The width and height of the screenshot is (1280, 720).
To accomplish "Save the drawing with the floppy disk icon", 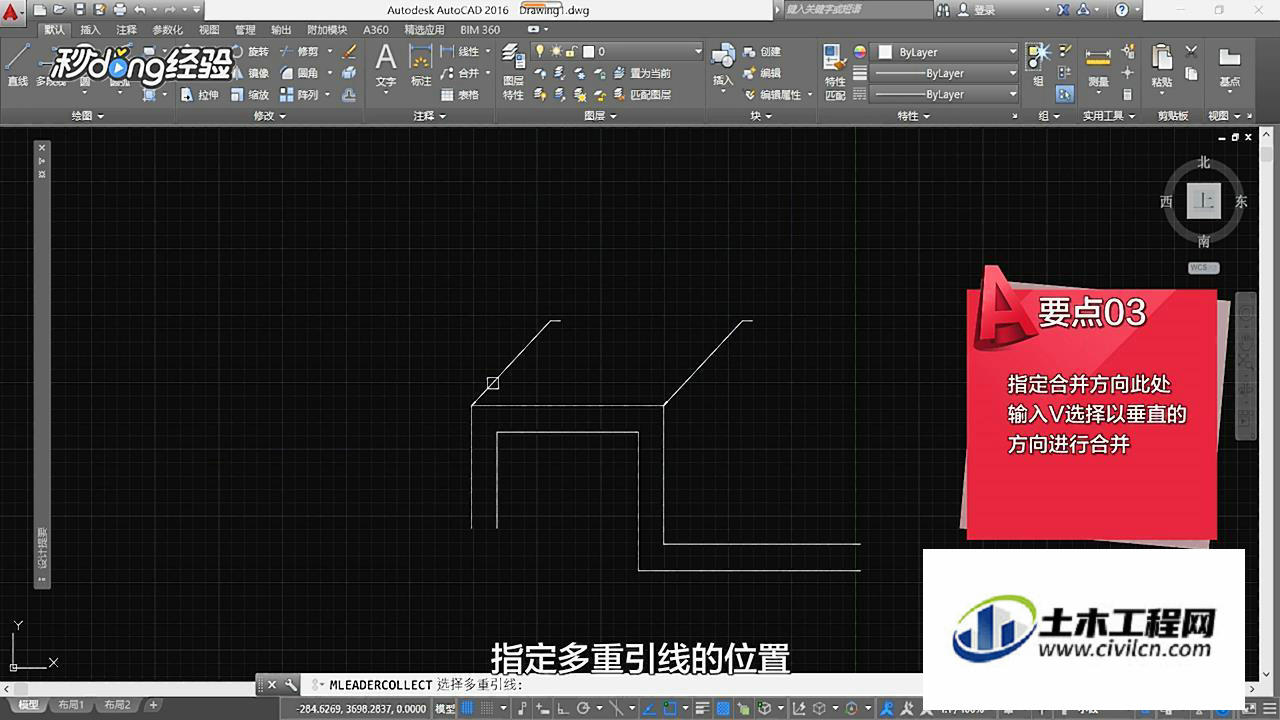I will click(80, 10).
